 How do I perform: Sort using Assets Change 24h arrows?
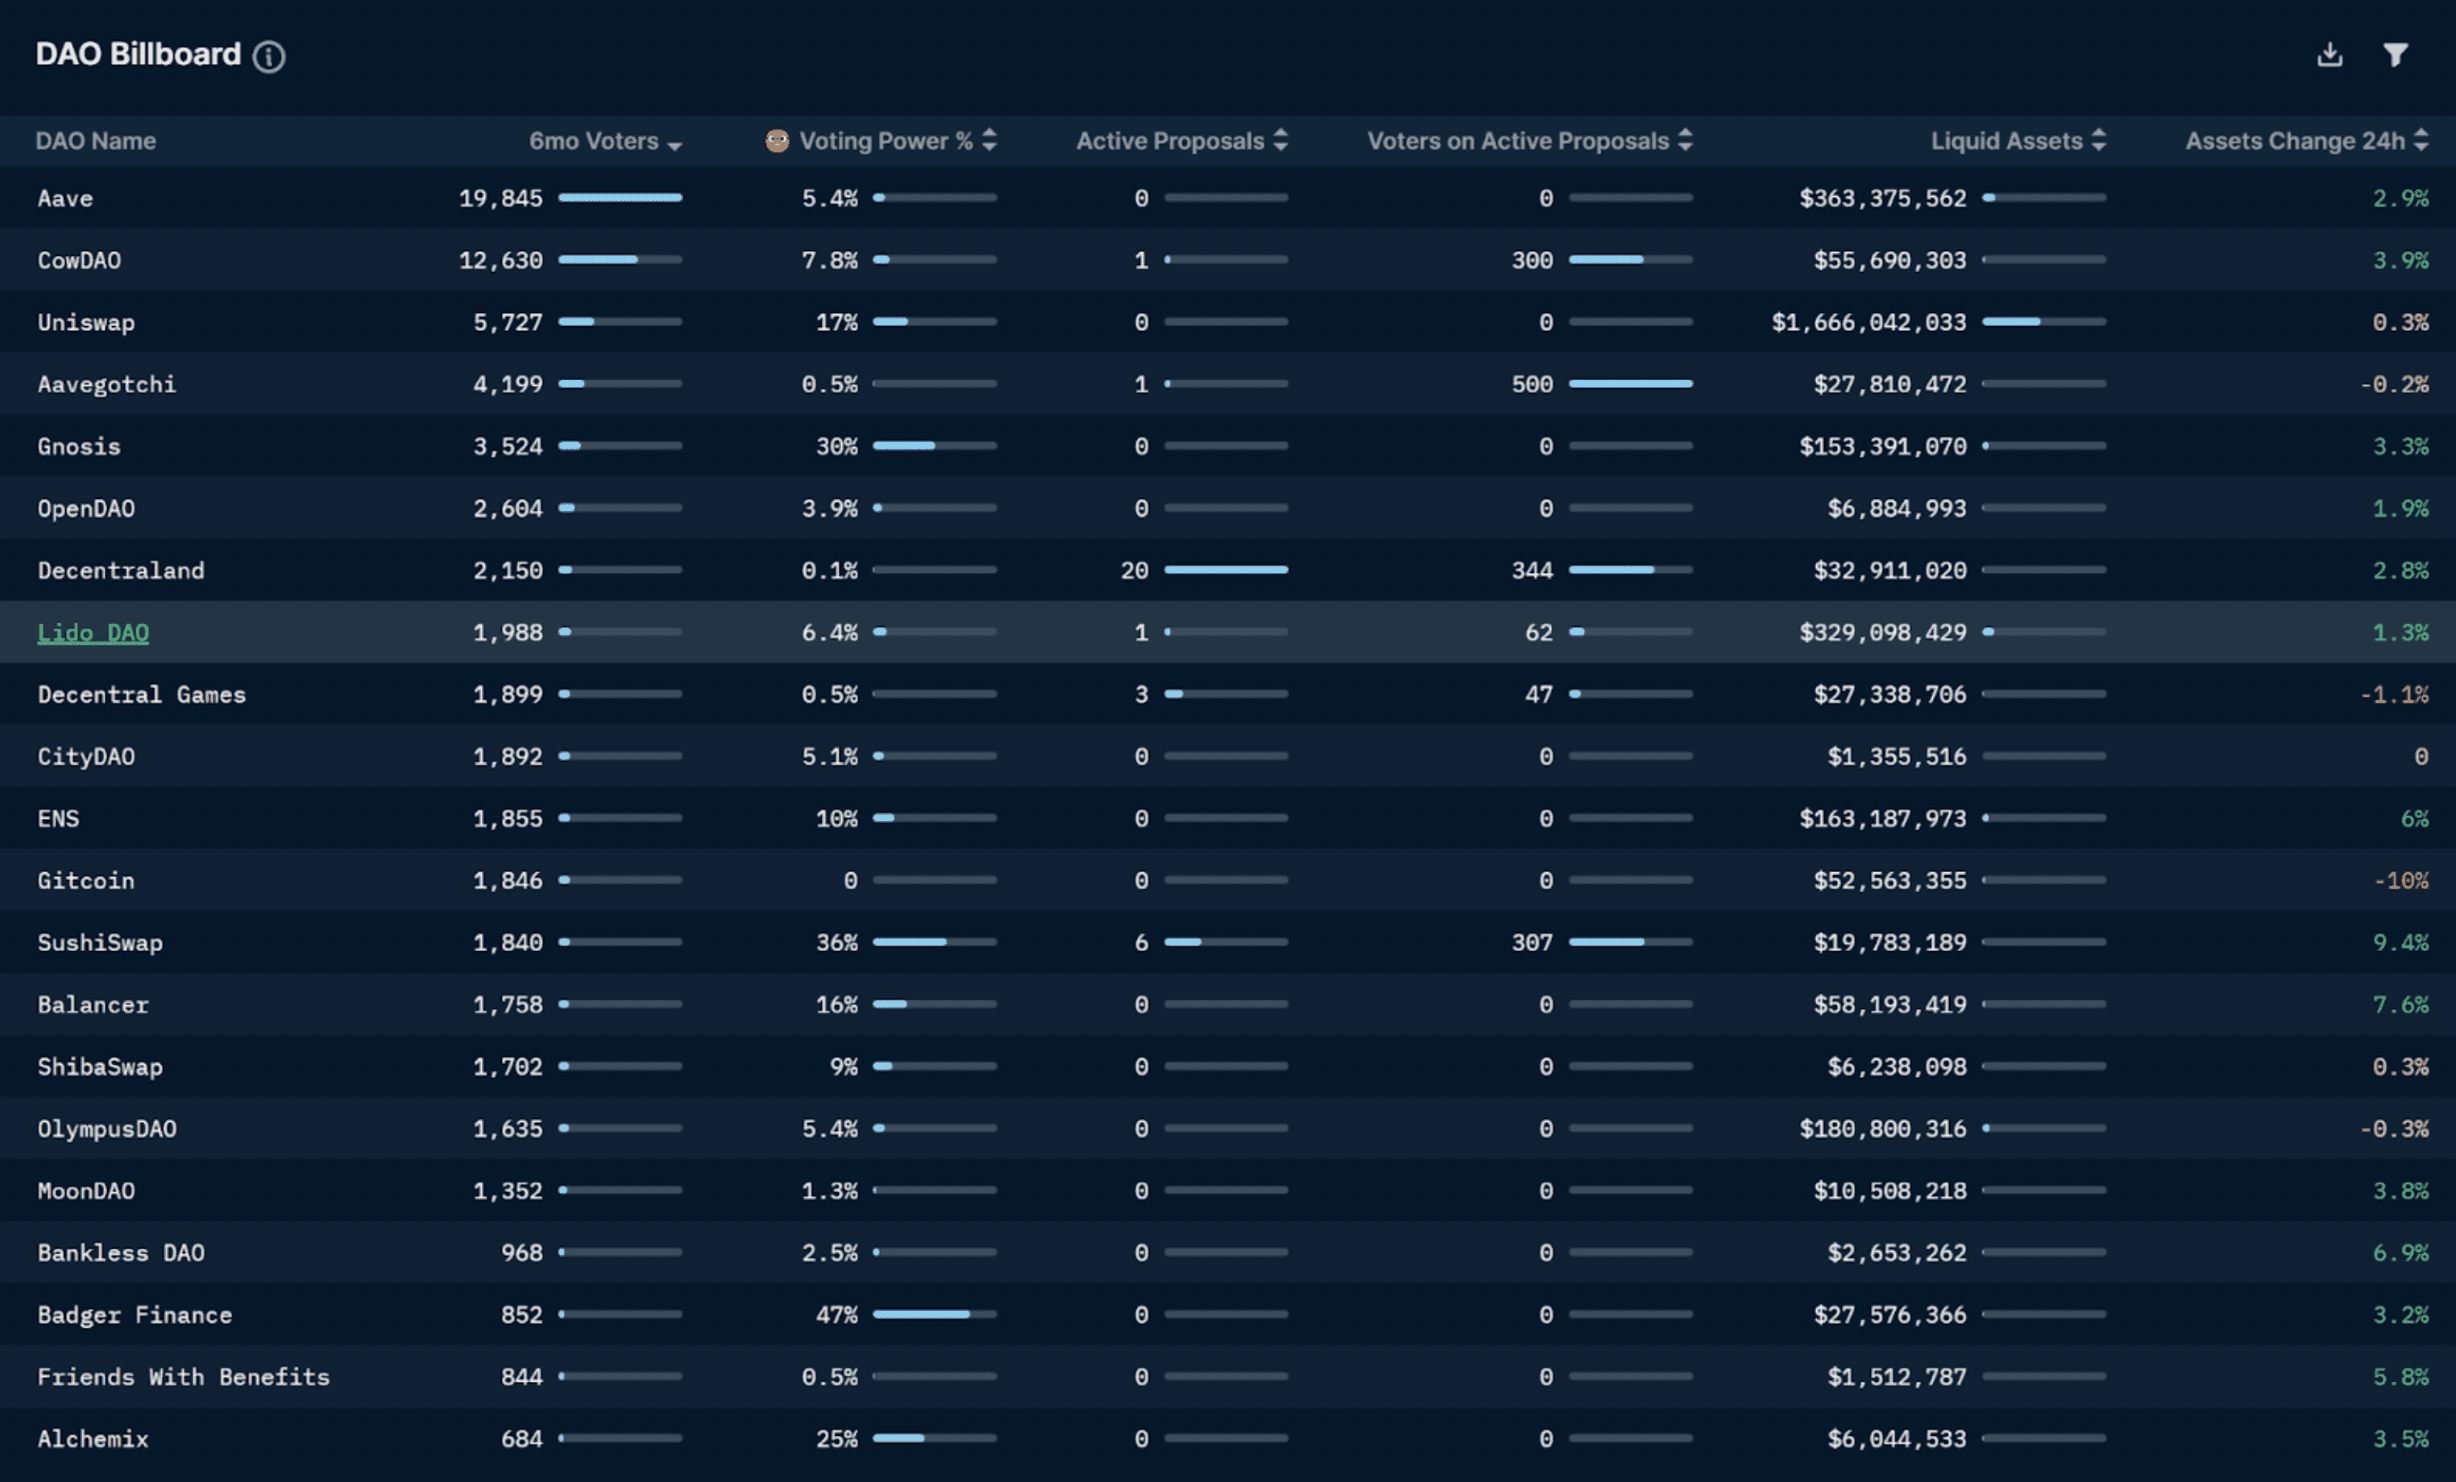coord(2421,141)
